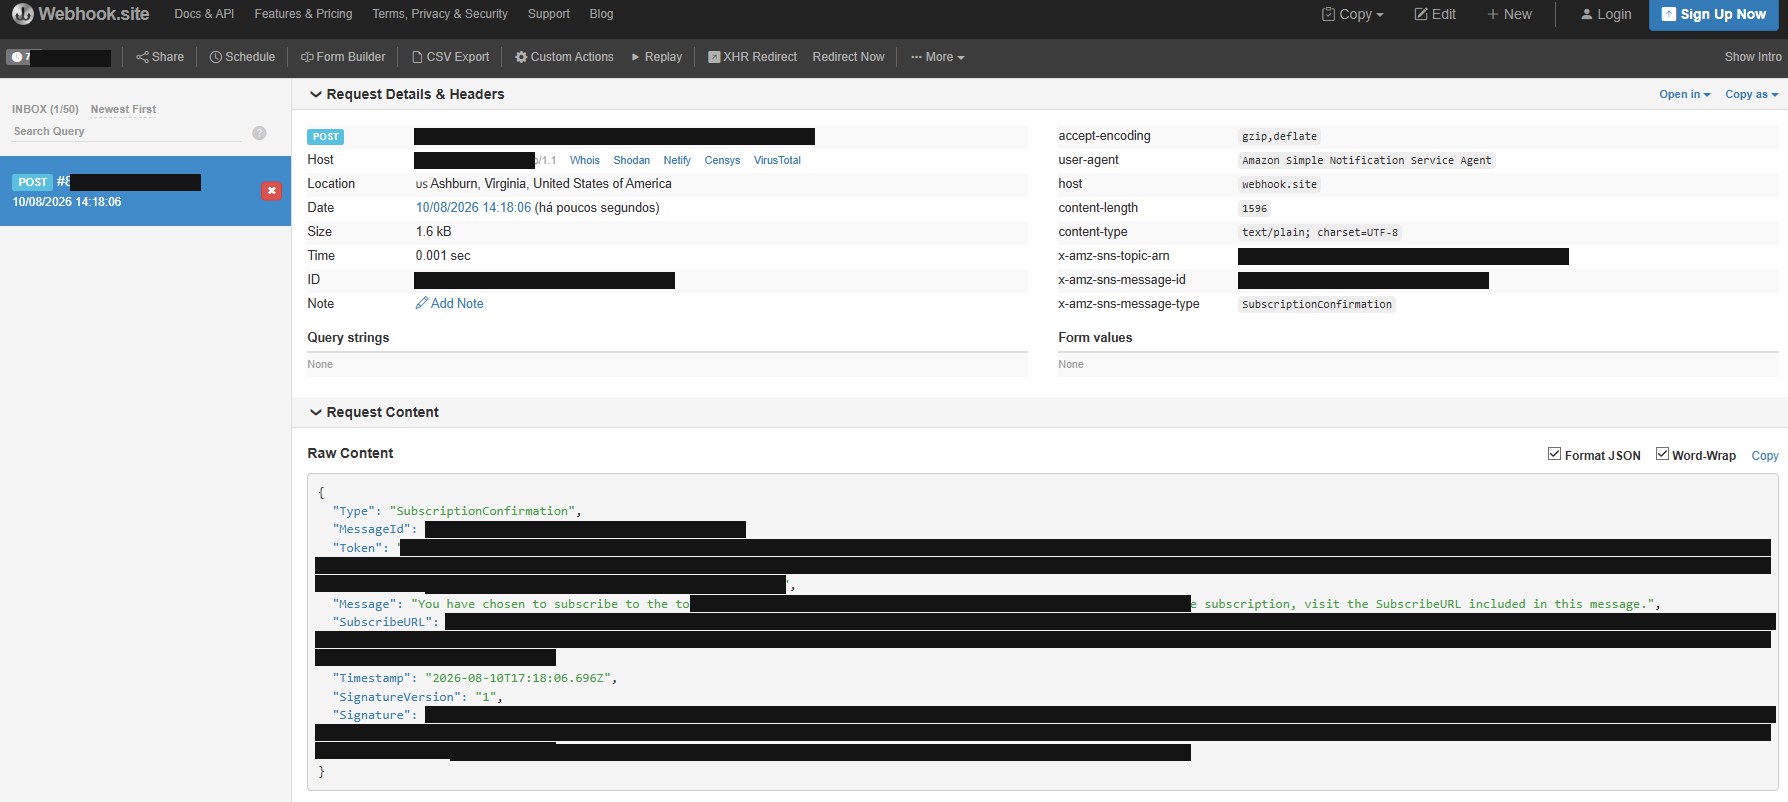
Task: Click the Shodan lookup link
Action: [x=631, y=160]
